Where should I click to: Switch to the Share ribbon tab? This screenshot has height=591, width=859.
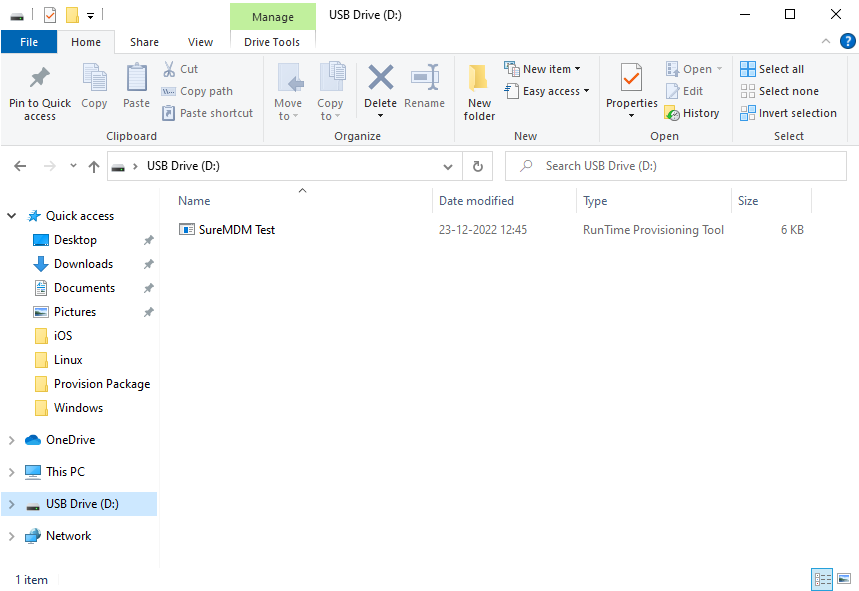(144, 42)
